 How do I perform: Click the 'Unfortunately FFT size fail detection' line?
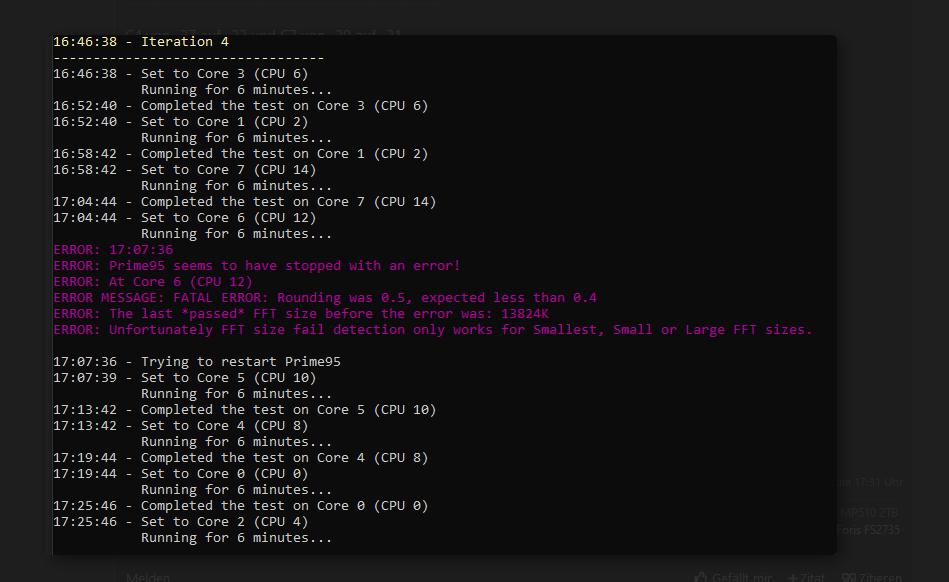433,330
